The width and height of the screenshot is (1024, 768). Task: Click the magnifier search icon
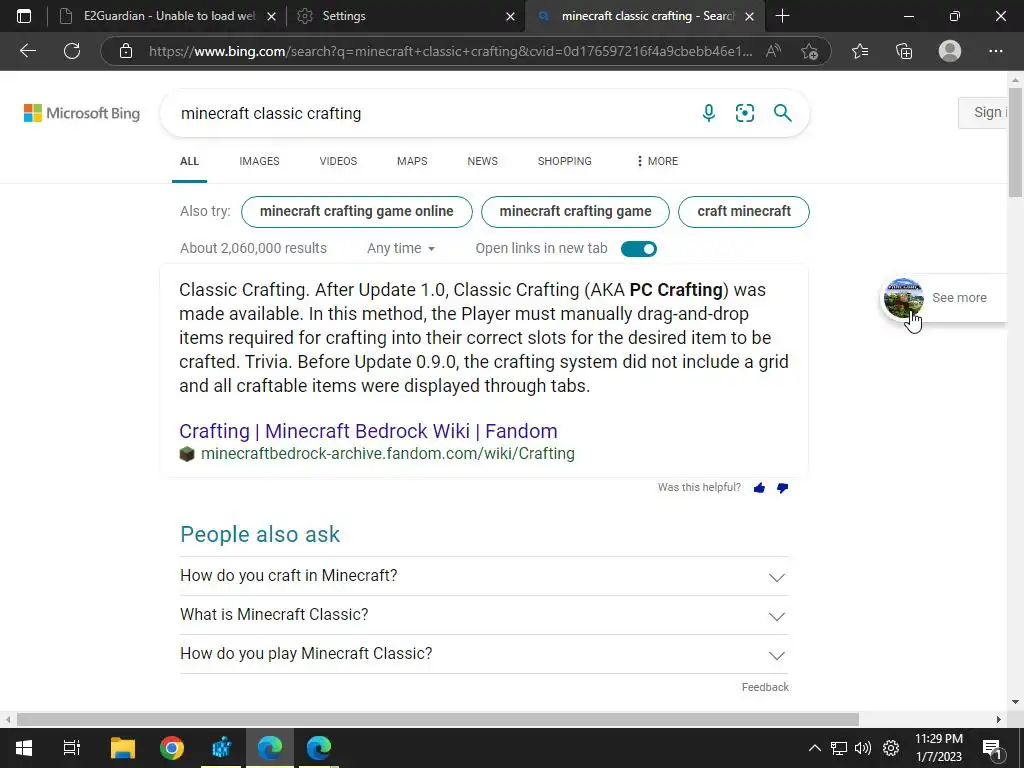pyautogui.click(x=782, y=113)
